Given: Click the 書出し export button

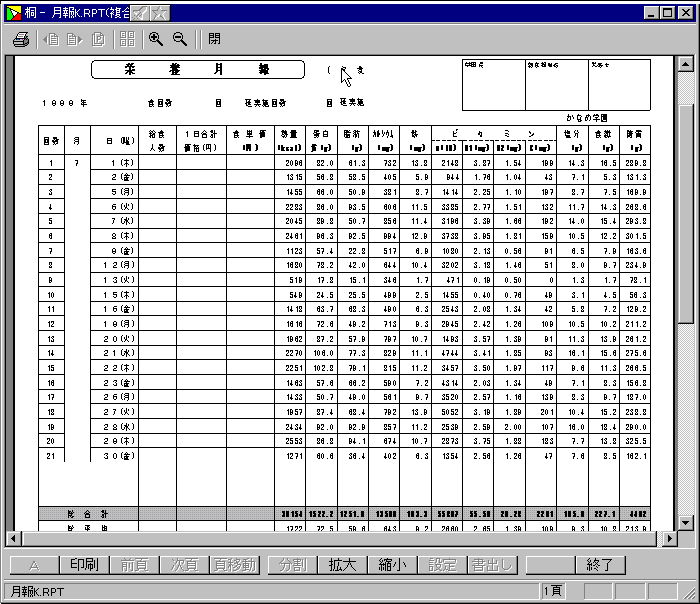Looking at the screenshot, I should point(492,565).
